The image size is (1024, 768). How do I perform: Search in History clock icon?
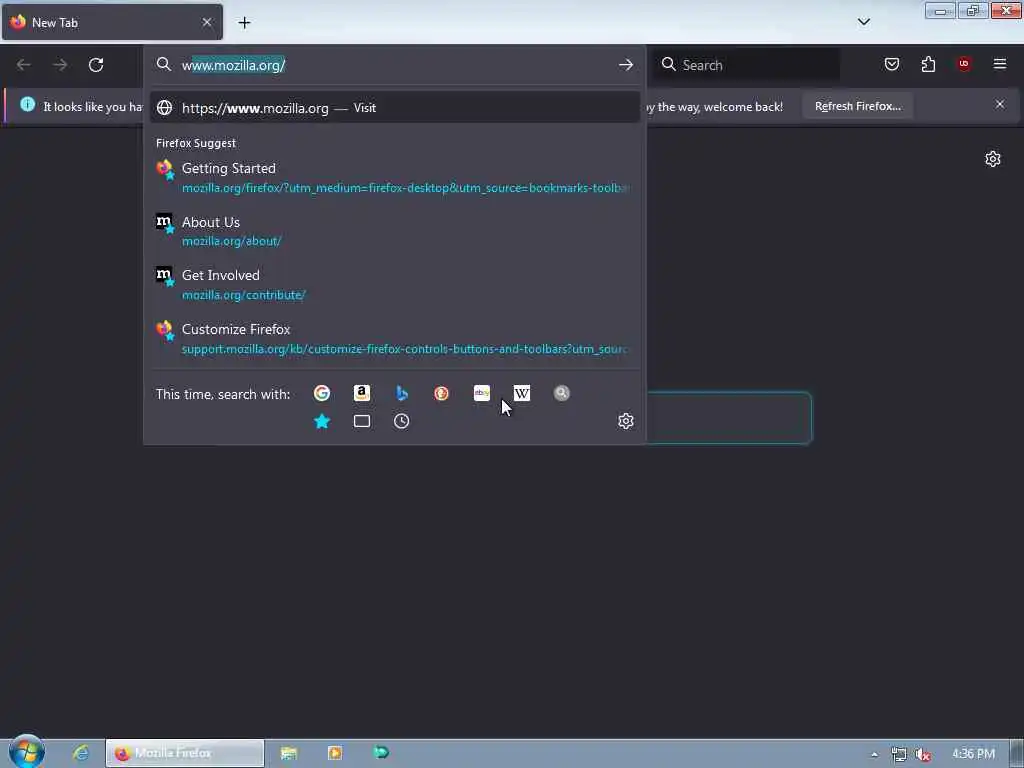(402, 421)
